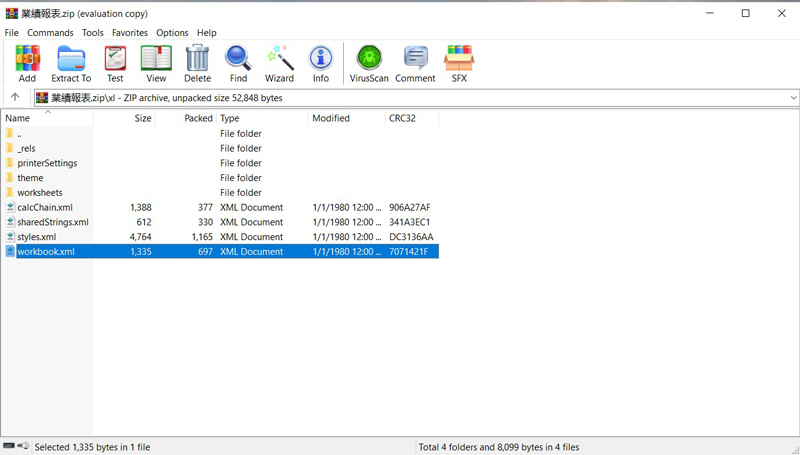Select the worksheets folder
The height and width of the screenshot is (455, 800).
40,193
